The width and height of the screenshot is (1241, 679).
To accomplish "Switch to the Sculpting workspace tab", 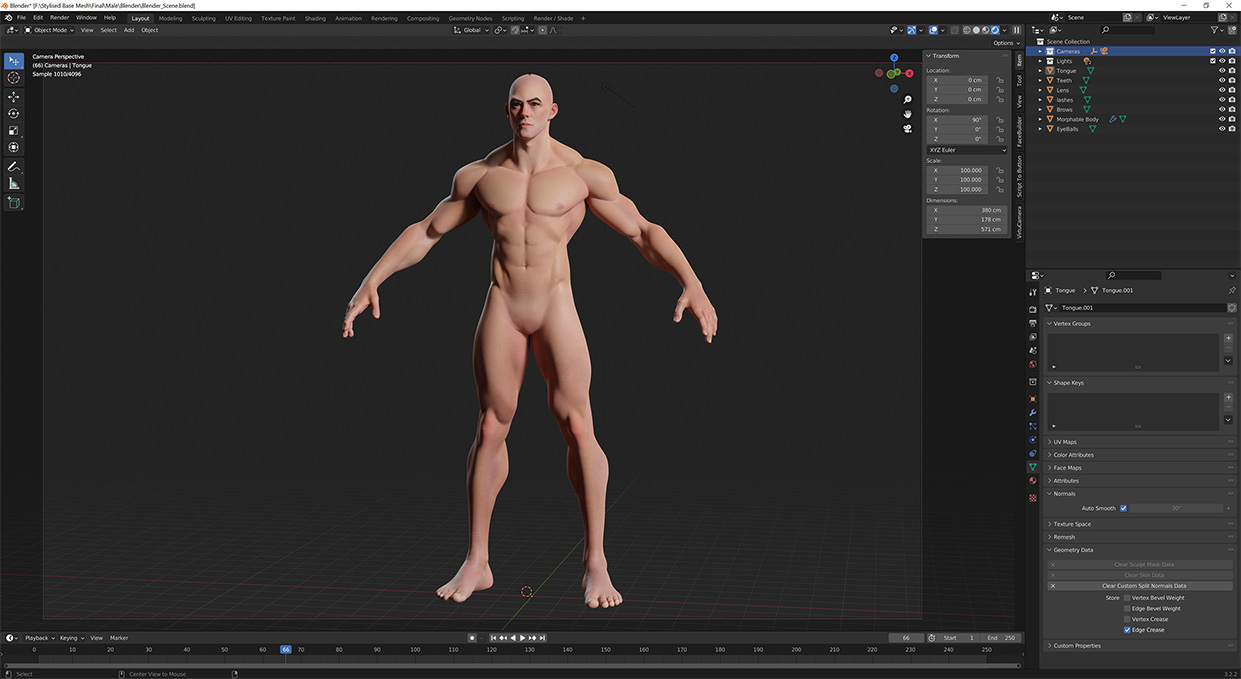I will [x=203, y=18].
